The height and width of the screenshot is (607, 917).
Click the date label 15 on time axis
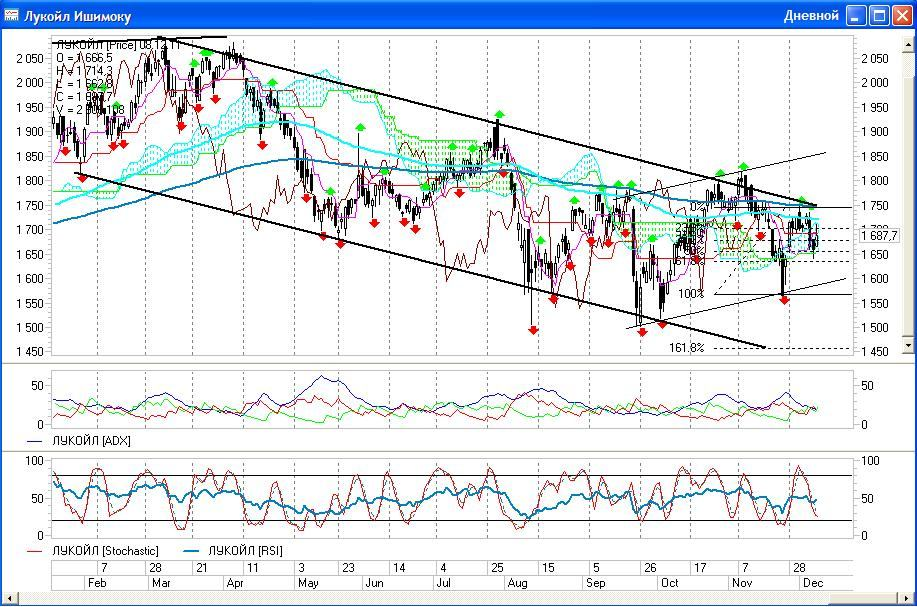(548, 568)
